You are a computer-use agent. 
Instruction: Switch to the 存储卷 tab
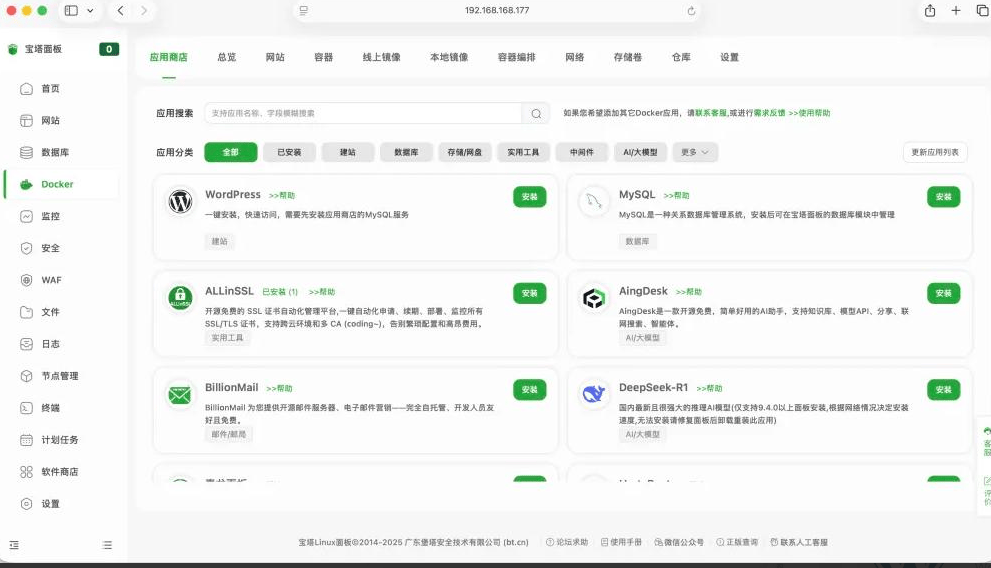pyautogui.click(x=628, y=57)
